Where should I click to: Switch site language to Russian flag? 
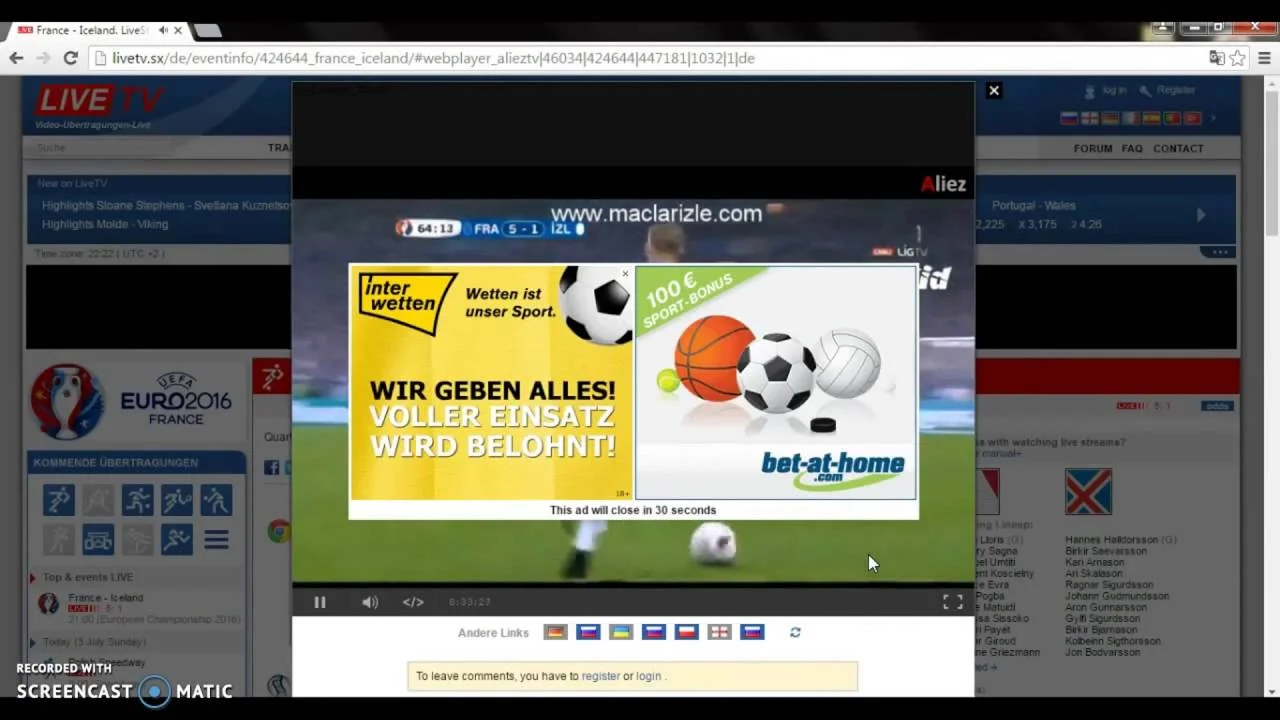[1068, 118]
